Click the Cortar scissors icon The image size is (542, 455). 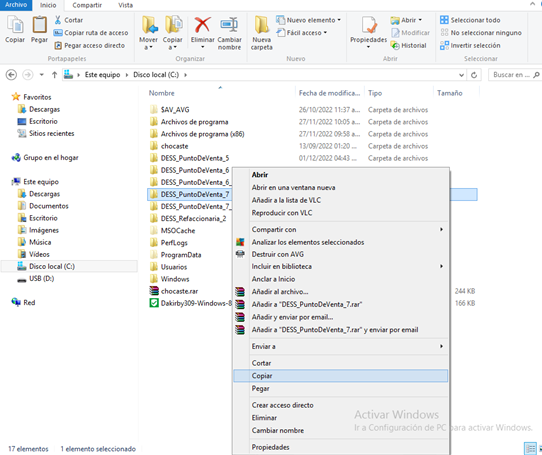[58, 20]
